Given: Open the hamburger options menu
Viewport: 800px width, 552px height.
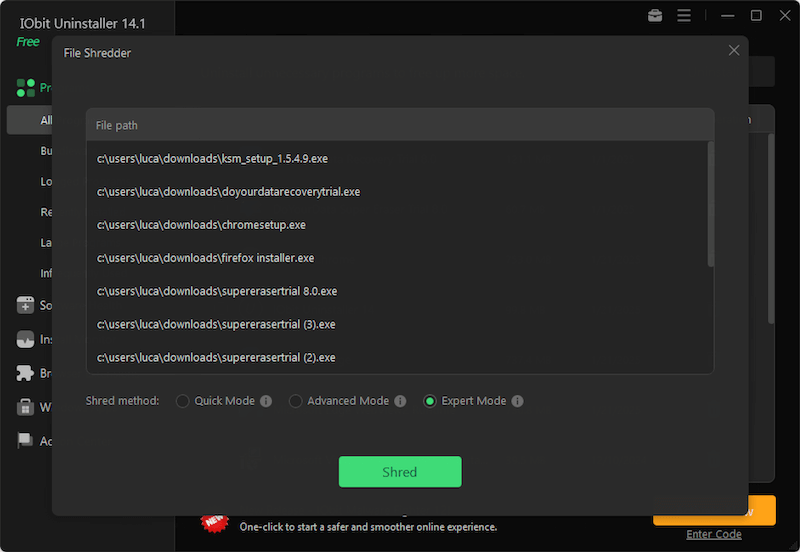Looking at the screenshot, I should click(x=684, y=16).
